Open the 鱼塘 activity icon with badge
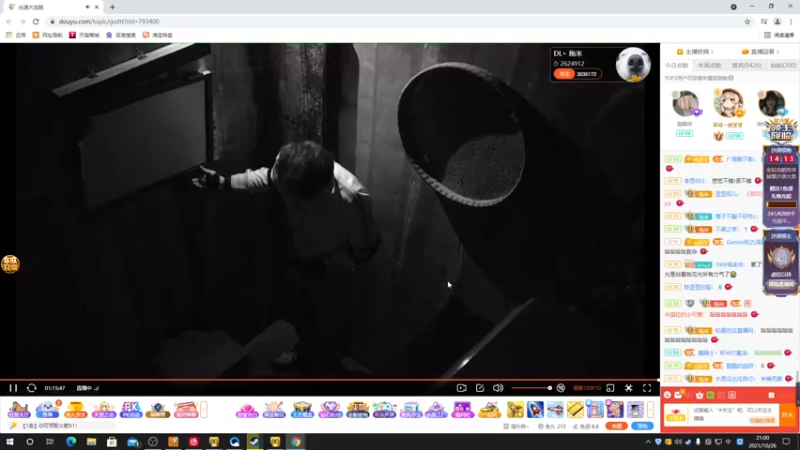800x450 pixels. pyautogui.click(x=47, y=410)
